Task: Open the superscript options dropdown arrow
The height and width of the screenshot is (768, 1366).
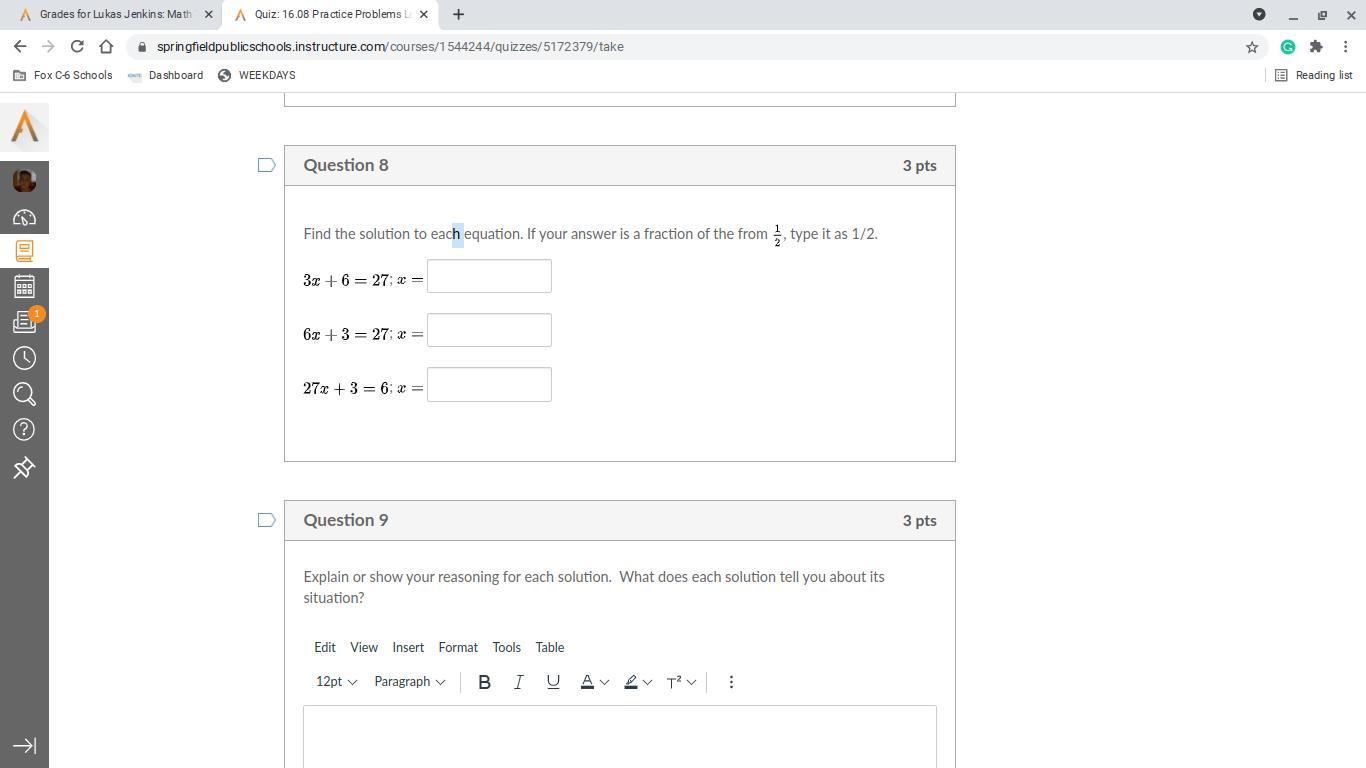Action: tap(691, 682)
